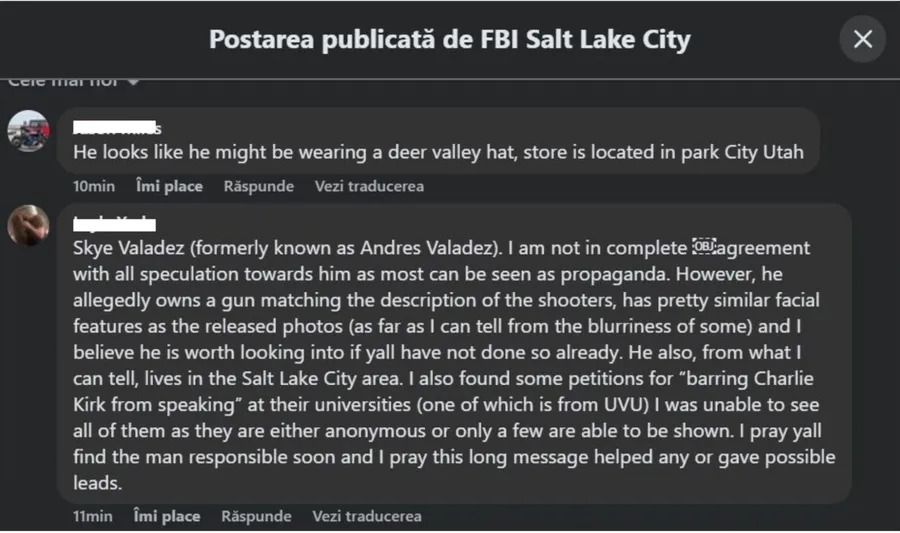The height and width of the screenshot is (533, 900).
Task: Open the deer valley hat commenter's profile picture
Action: click(x=28, y=131)
